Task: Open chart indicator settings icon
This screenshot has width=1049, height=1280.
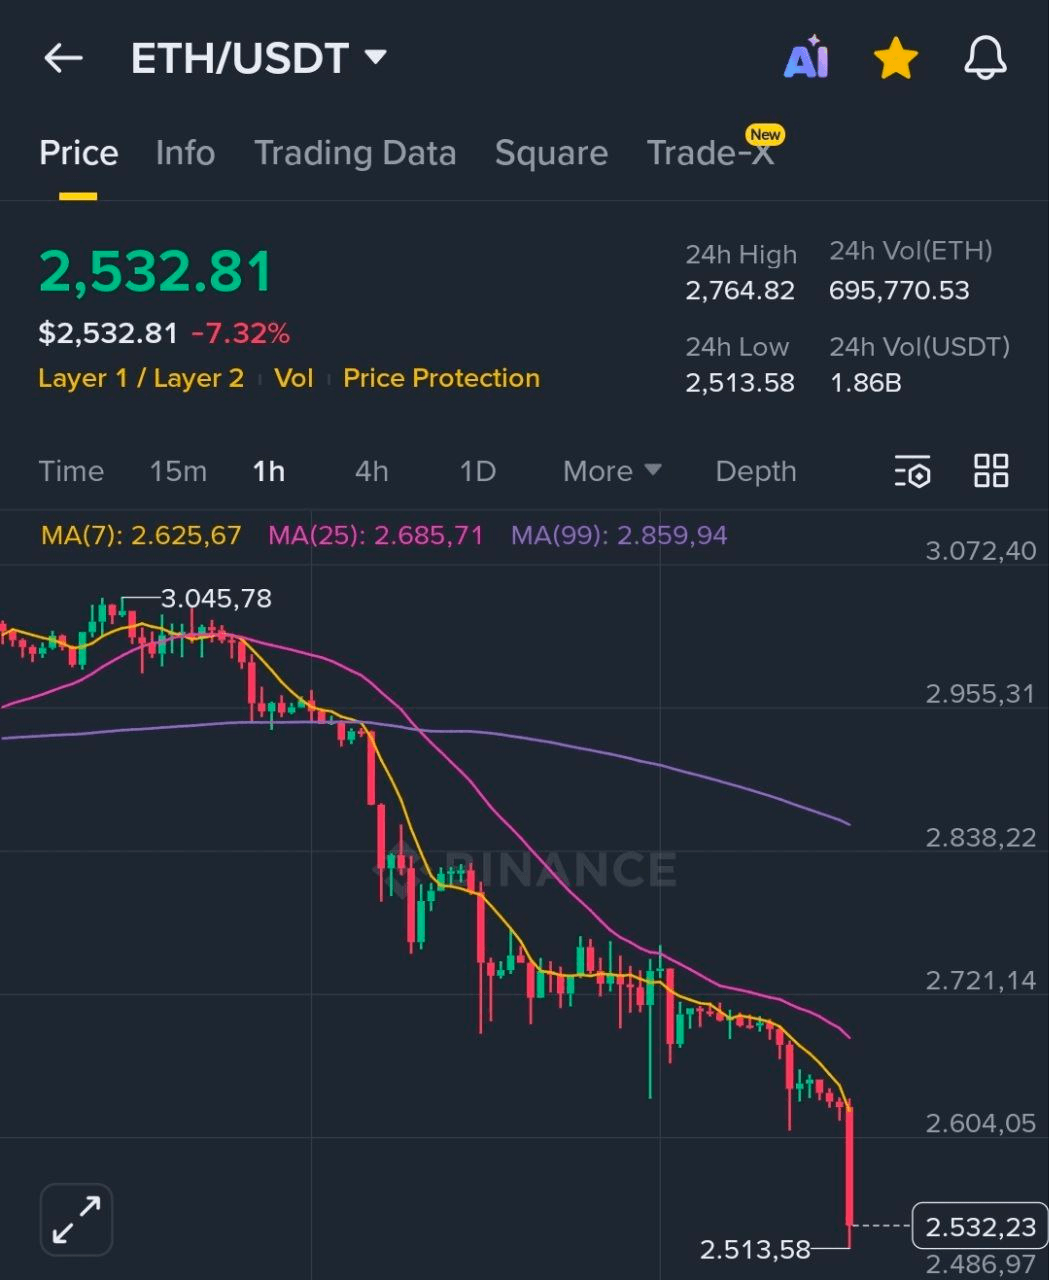Action: 912,471
